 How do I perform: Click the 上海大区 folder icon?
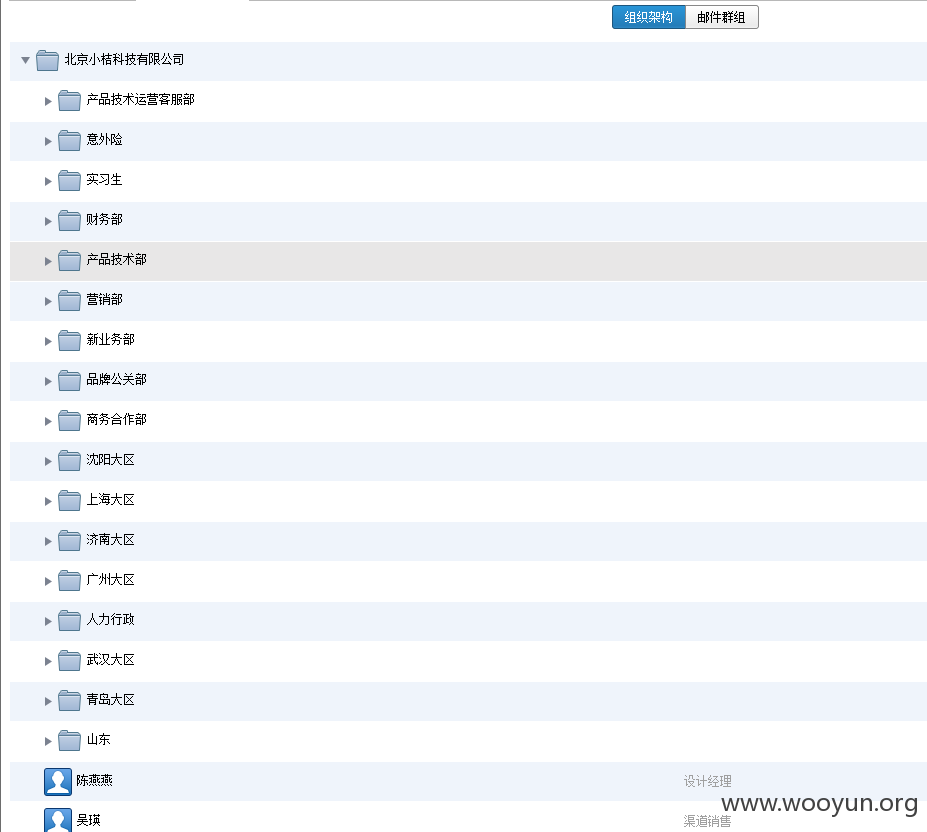coord(69,500)
